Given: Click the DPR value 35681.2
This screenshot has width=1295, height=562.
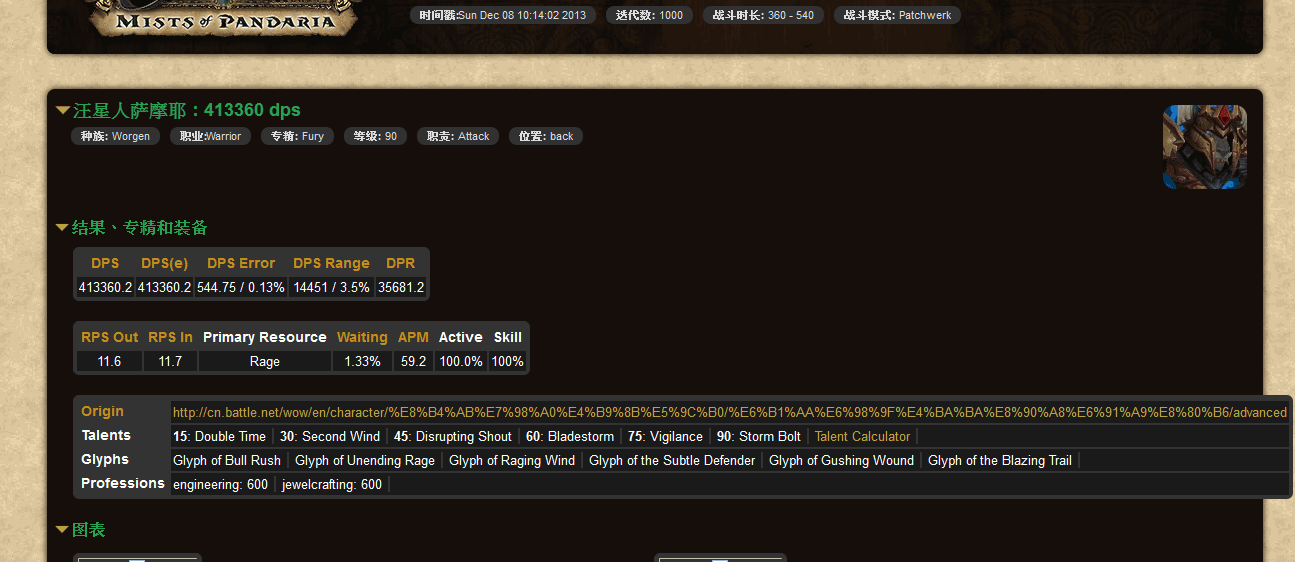Looking at the screenshot, I should (401, 287).
